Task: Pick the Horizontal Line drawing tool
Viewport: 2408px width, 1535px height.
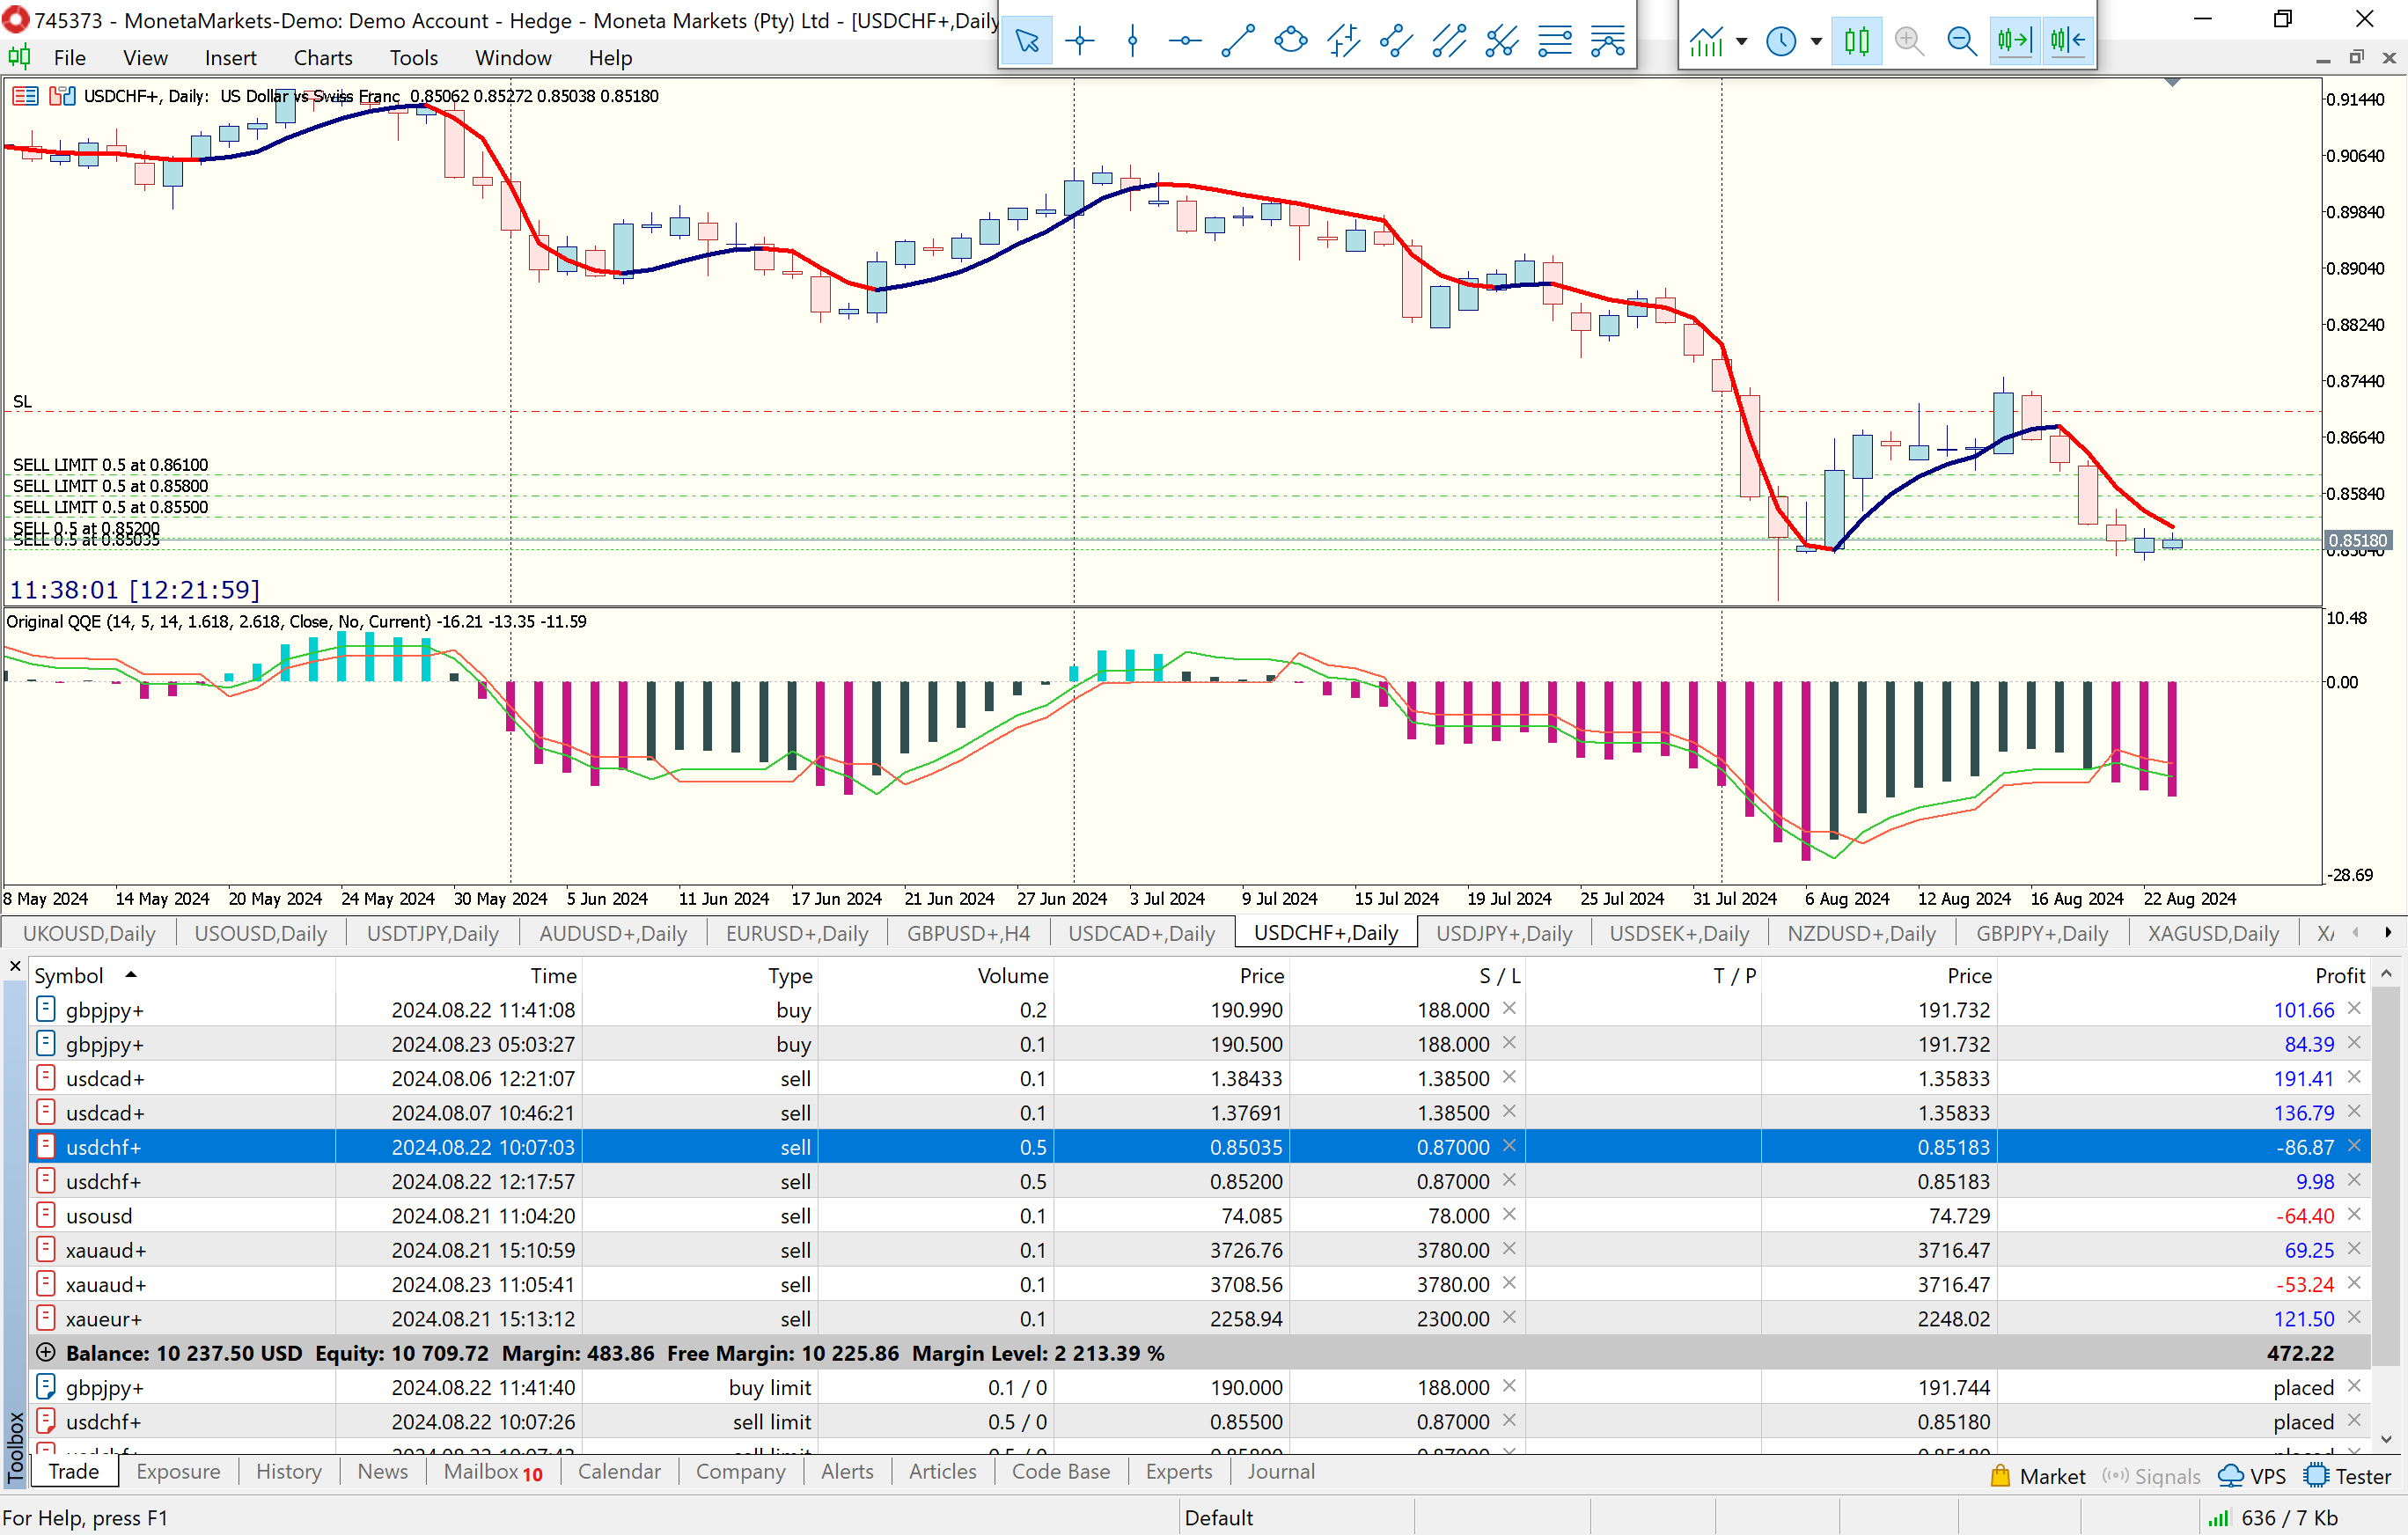Action: pyautogui.click(x=1185, y=41)
